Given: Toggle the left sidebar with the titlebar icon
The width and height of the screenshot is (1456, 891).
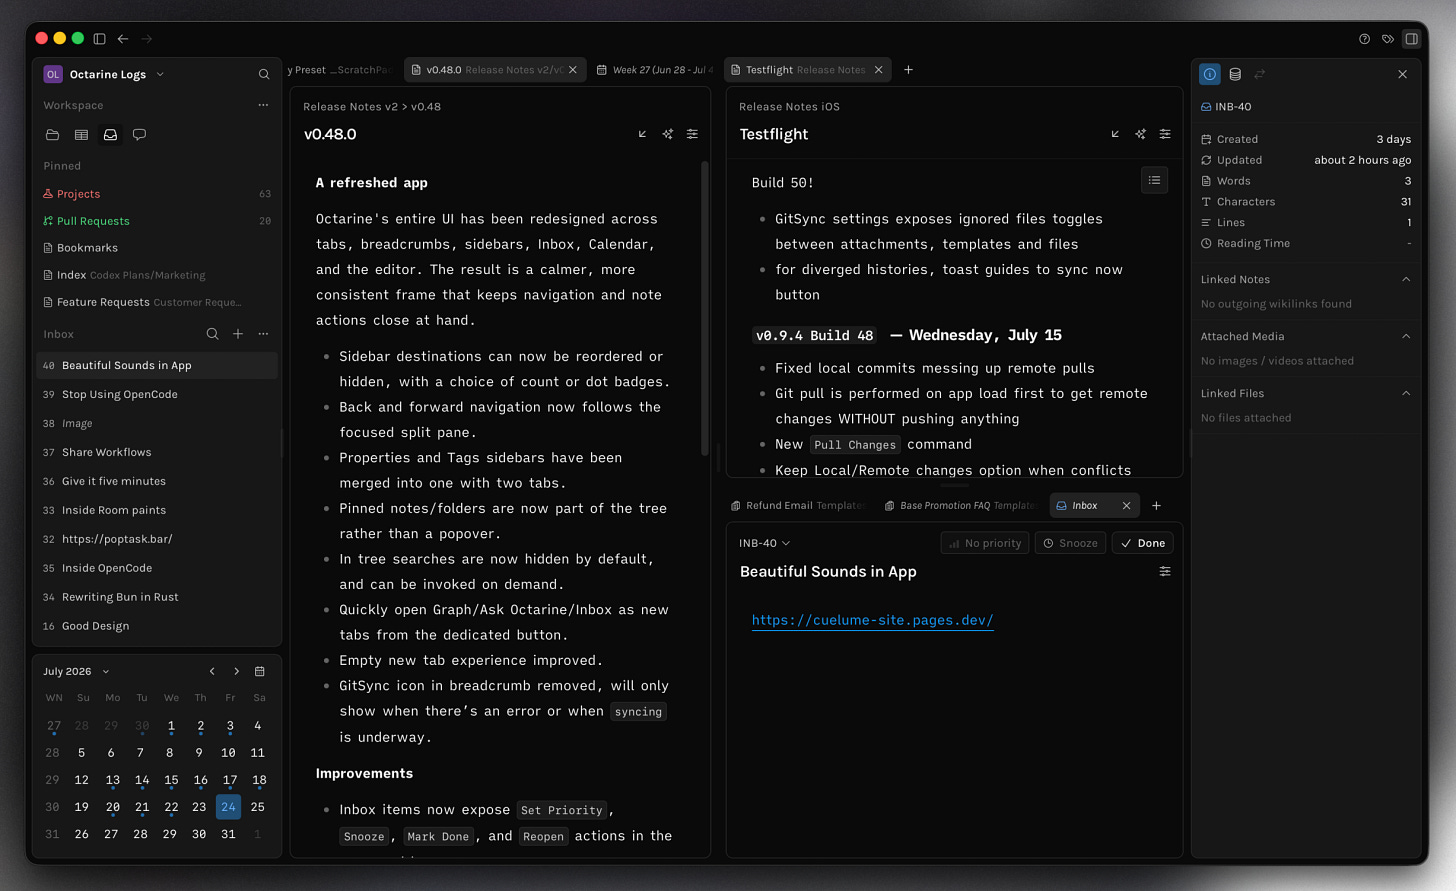Looking at the screenshot, I should click(x=99, y=39).
